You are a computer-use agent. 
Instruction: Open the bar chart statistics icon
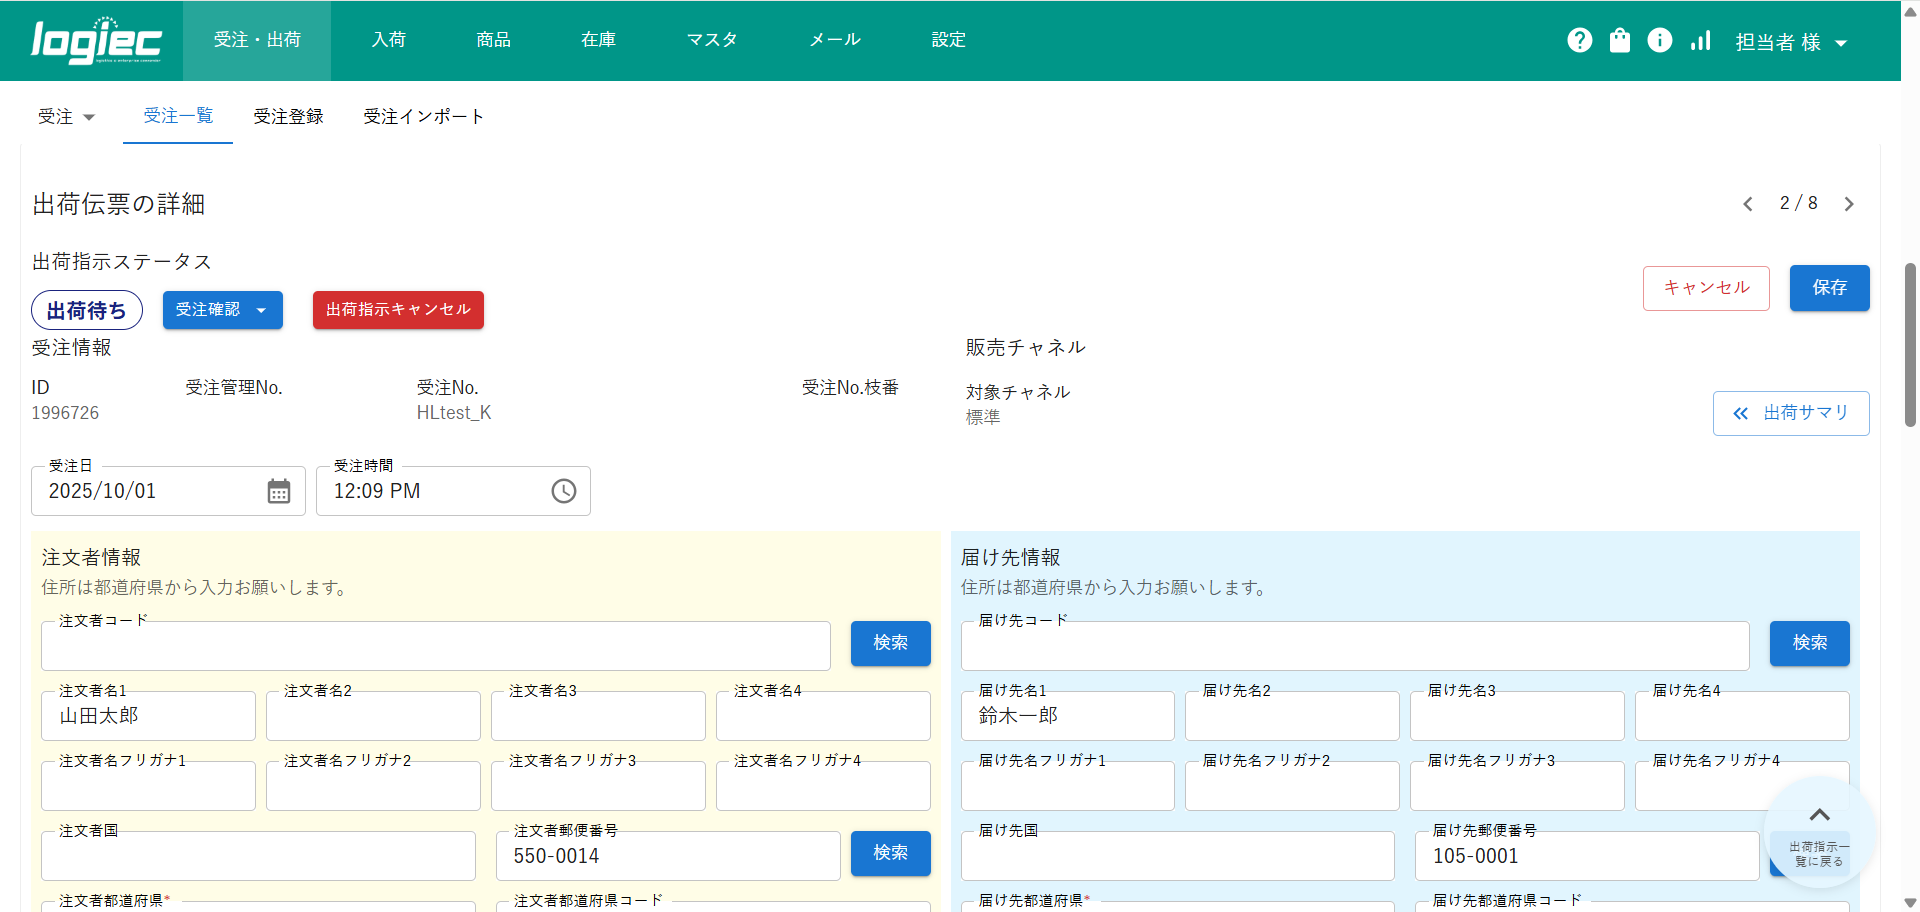coord(1700,40)
